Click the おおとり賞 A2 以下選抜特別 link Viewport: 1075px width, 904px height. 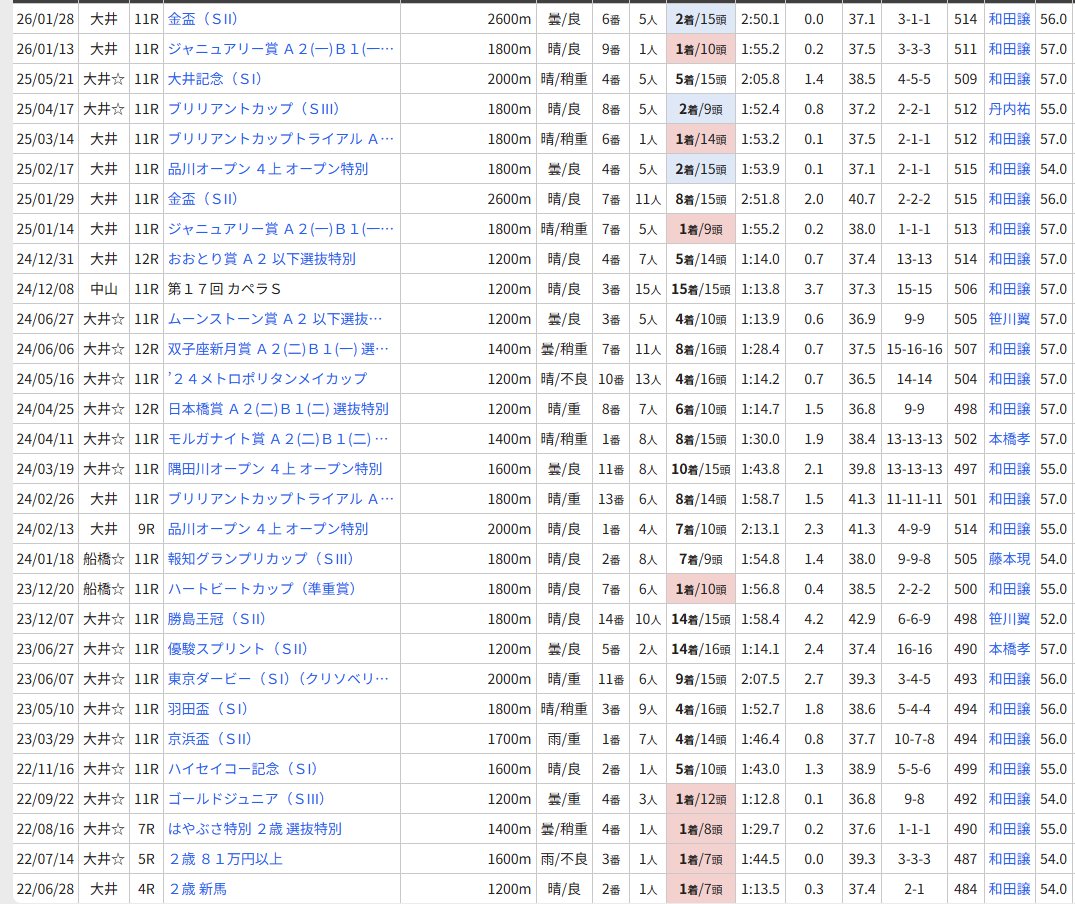coord(261,259)
